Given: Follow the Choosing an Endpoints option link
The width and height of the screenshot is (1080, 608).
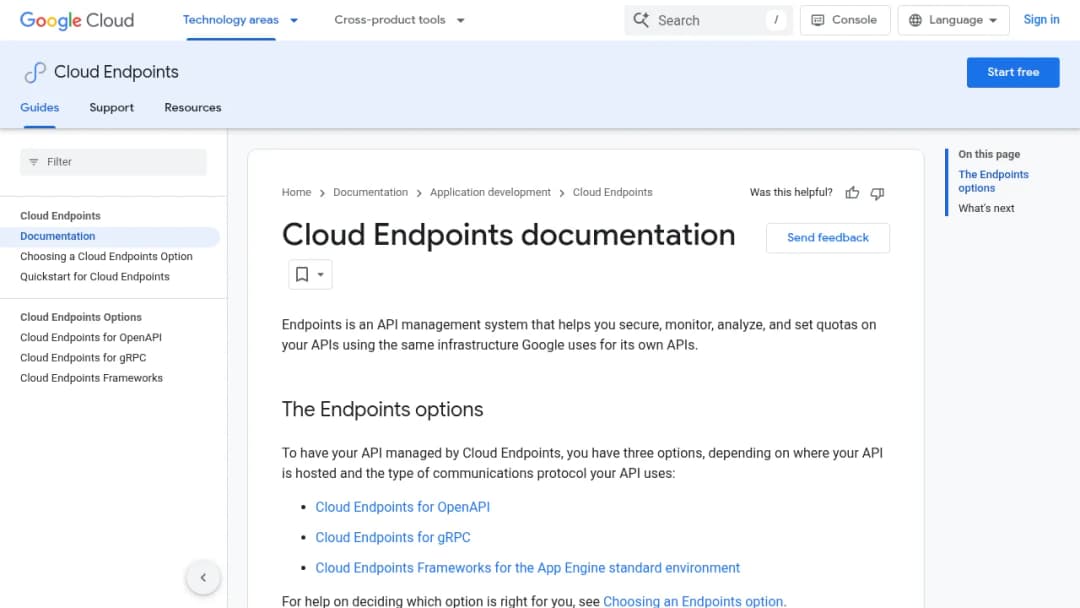Looking at the screenshot, I should (694, 601).
